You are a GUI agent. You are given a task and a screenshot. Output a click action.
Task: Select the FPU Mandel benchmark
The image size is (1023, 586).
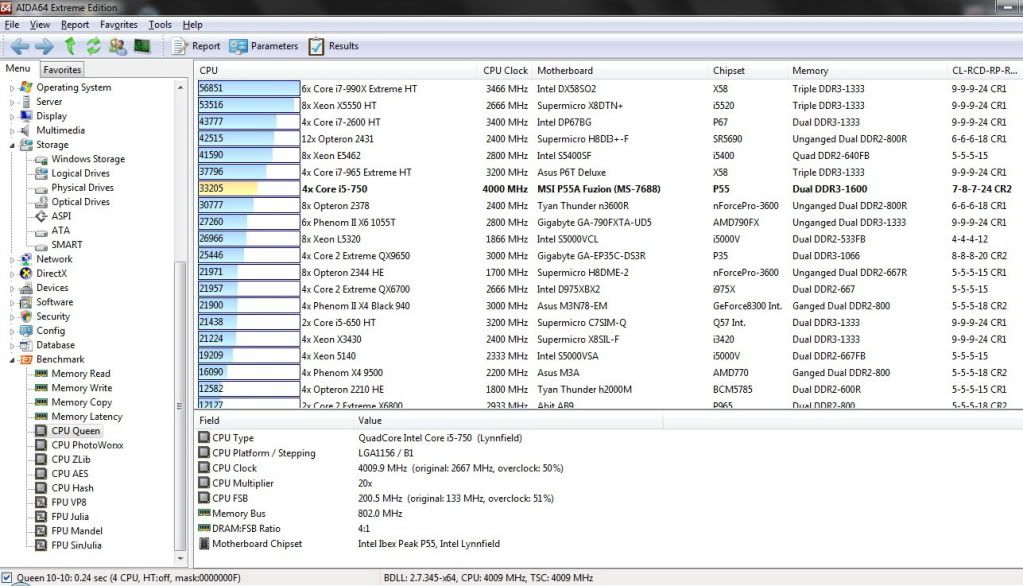[77, 531]
